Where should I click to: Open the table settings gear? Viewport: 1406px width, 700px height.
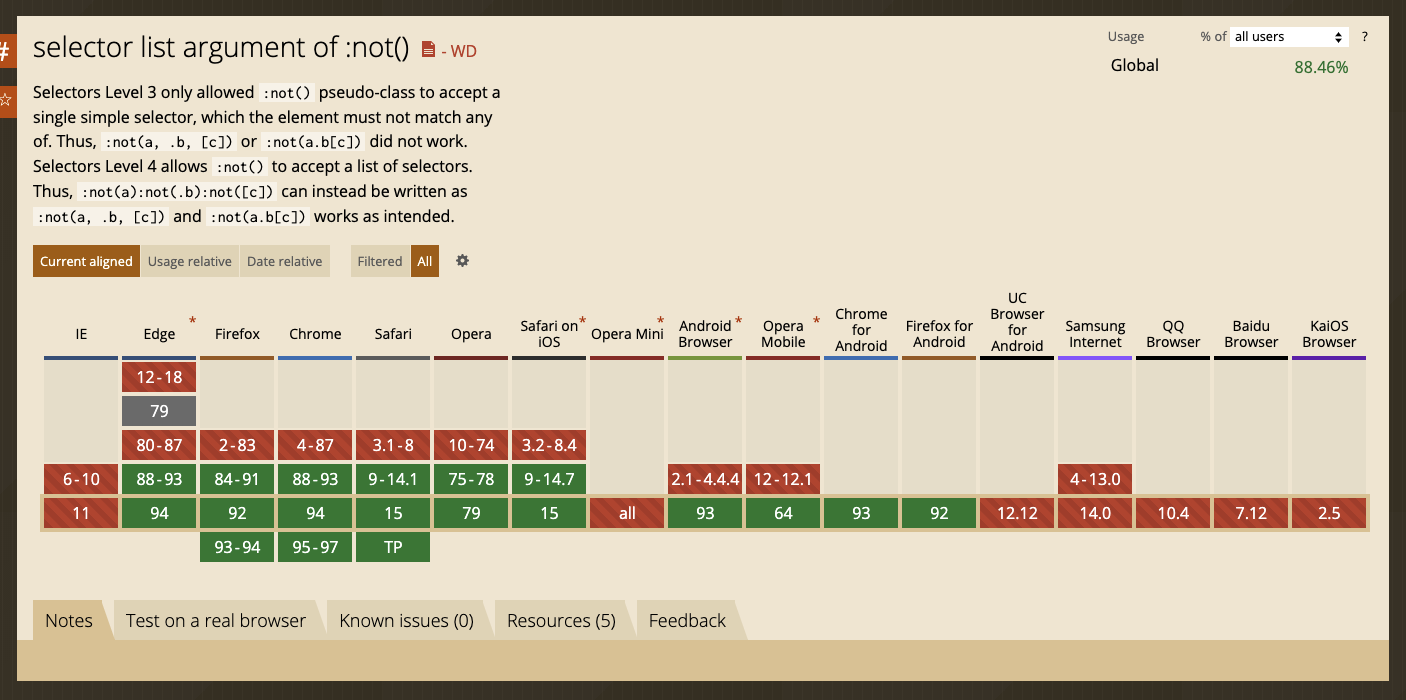(x=462, y=260)
